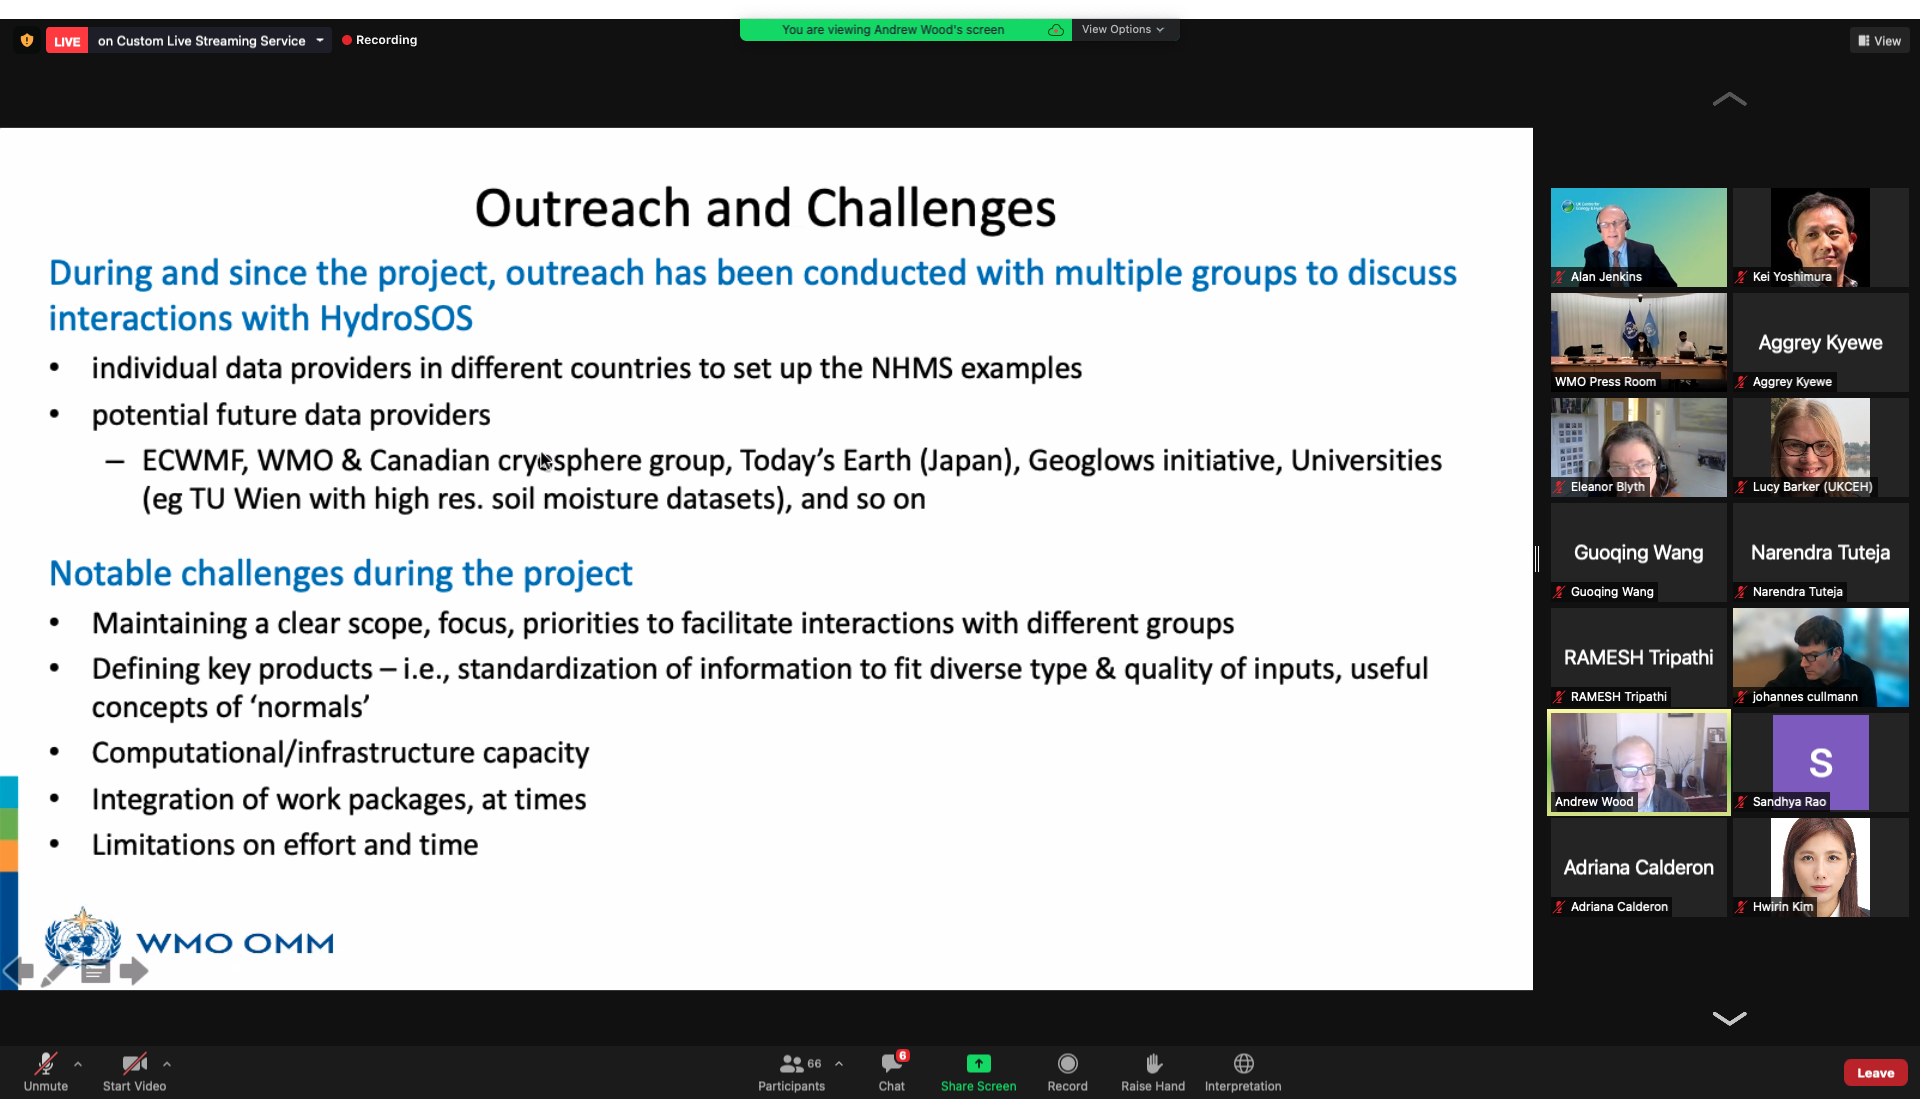The width and height of the screenshot is (1920, 1099).
Task: Click Computational/infrastructure capacity bullet text
Action: coord(340,753)
